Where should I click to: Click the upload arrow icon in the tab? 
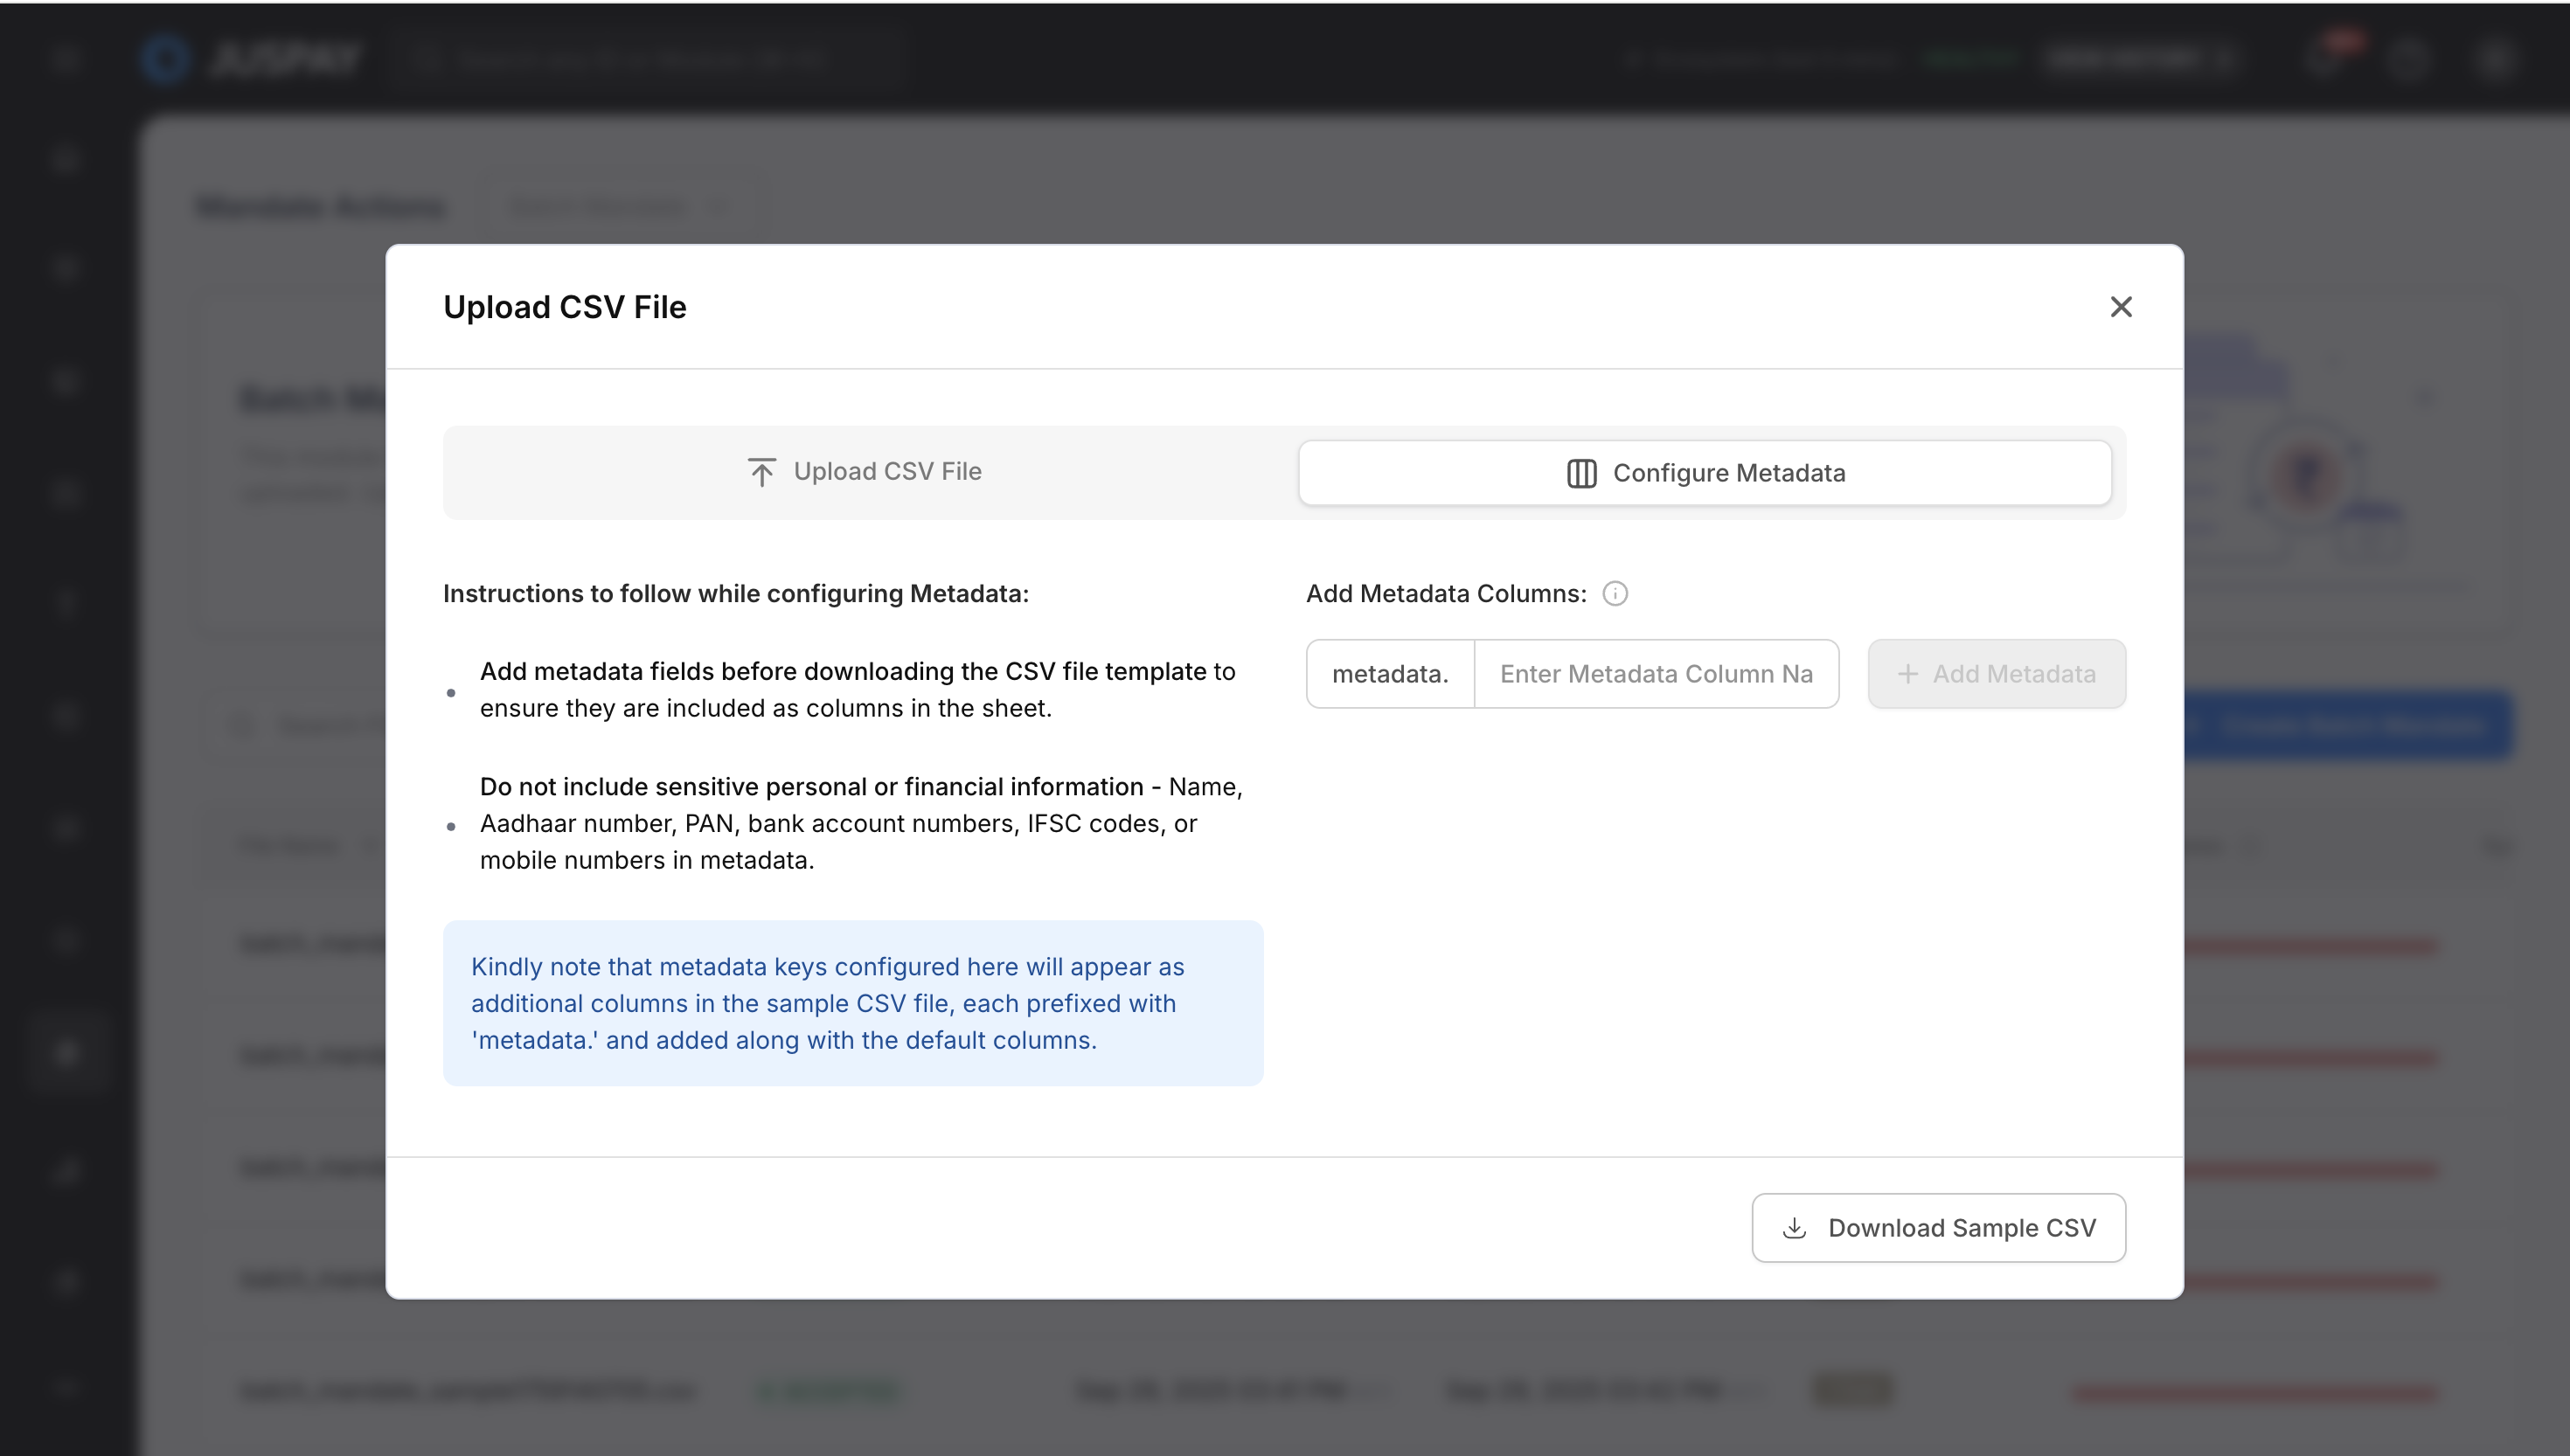click(761, 472)
